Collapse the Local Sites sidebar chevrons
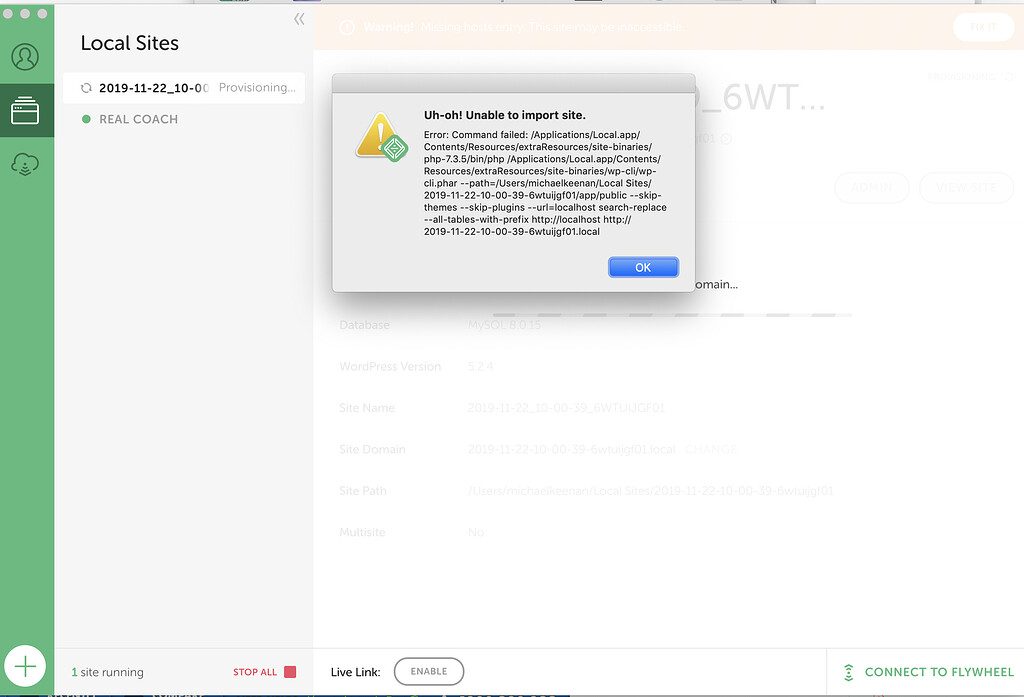 pyautogui.click(x=299, y=19)
